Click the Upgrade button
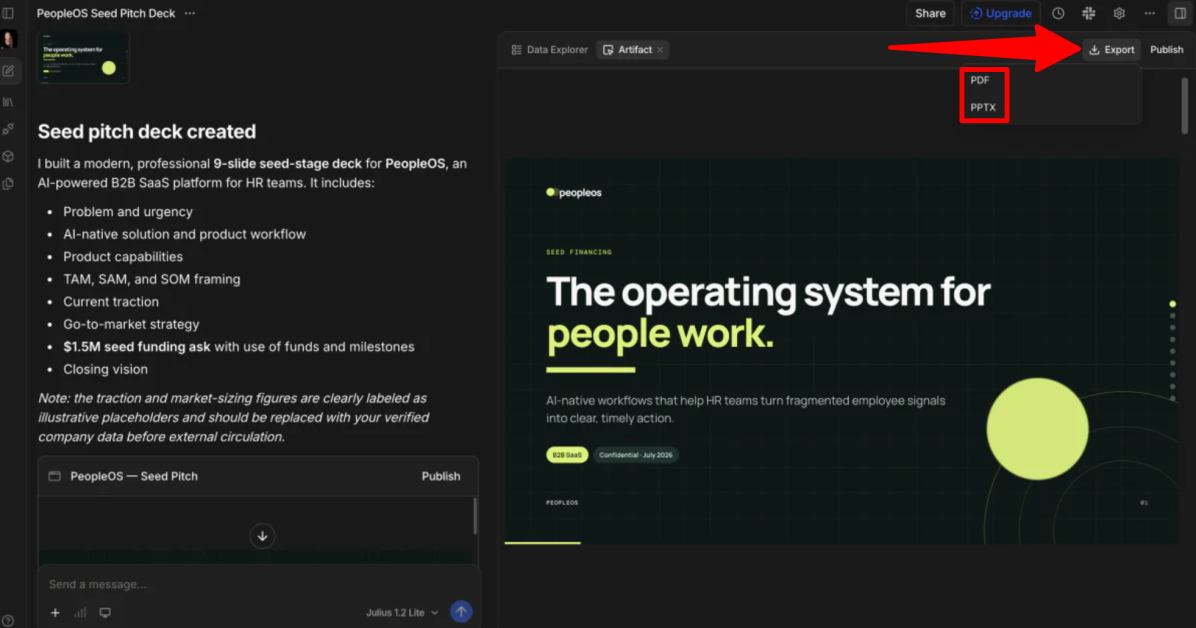Screen dimensions: 1196x628 [x=1001, y=13]
